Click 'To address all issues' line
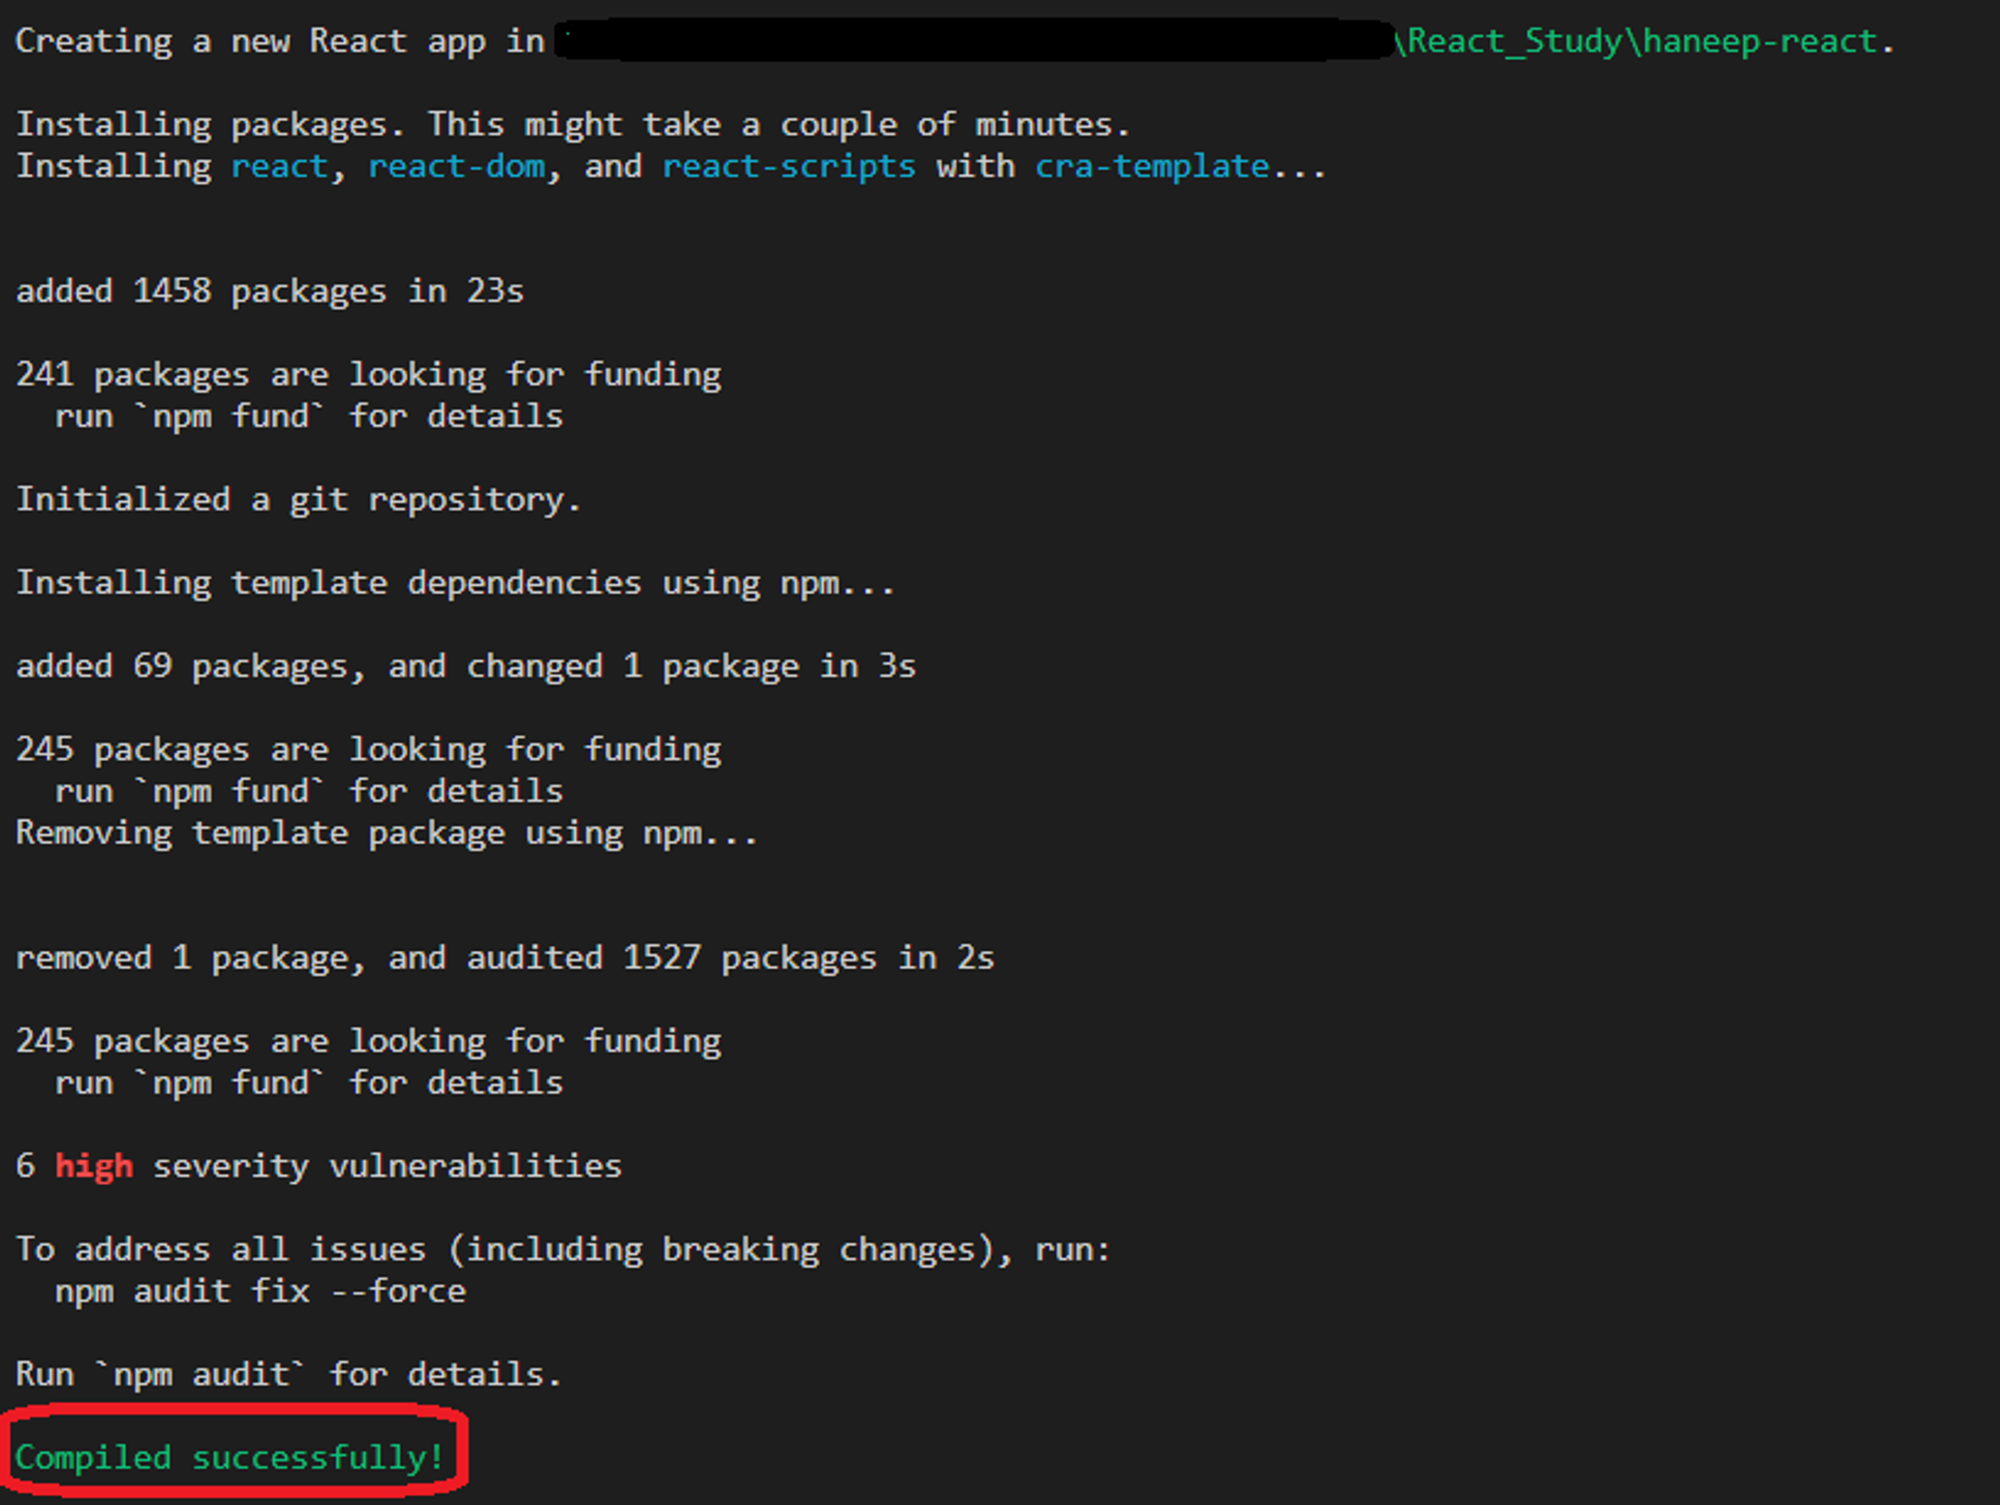Screen dimensions: 2000x1505 [563, 1249]
